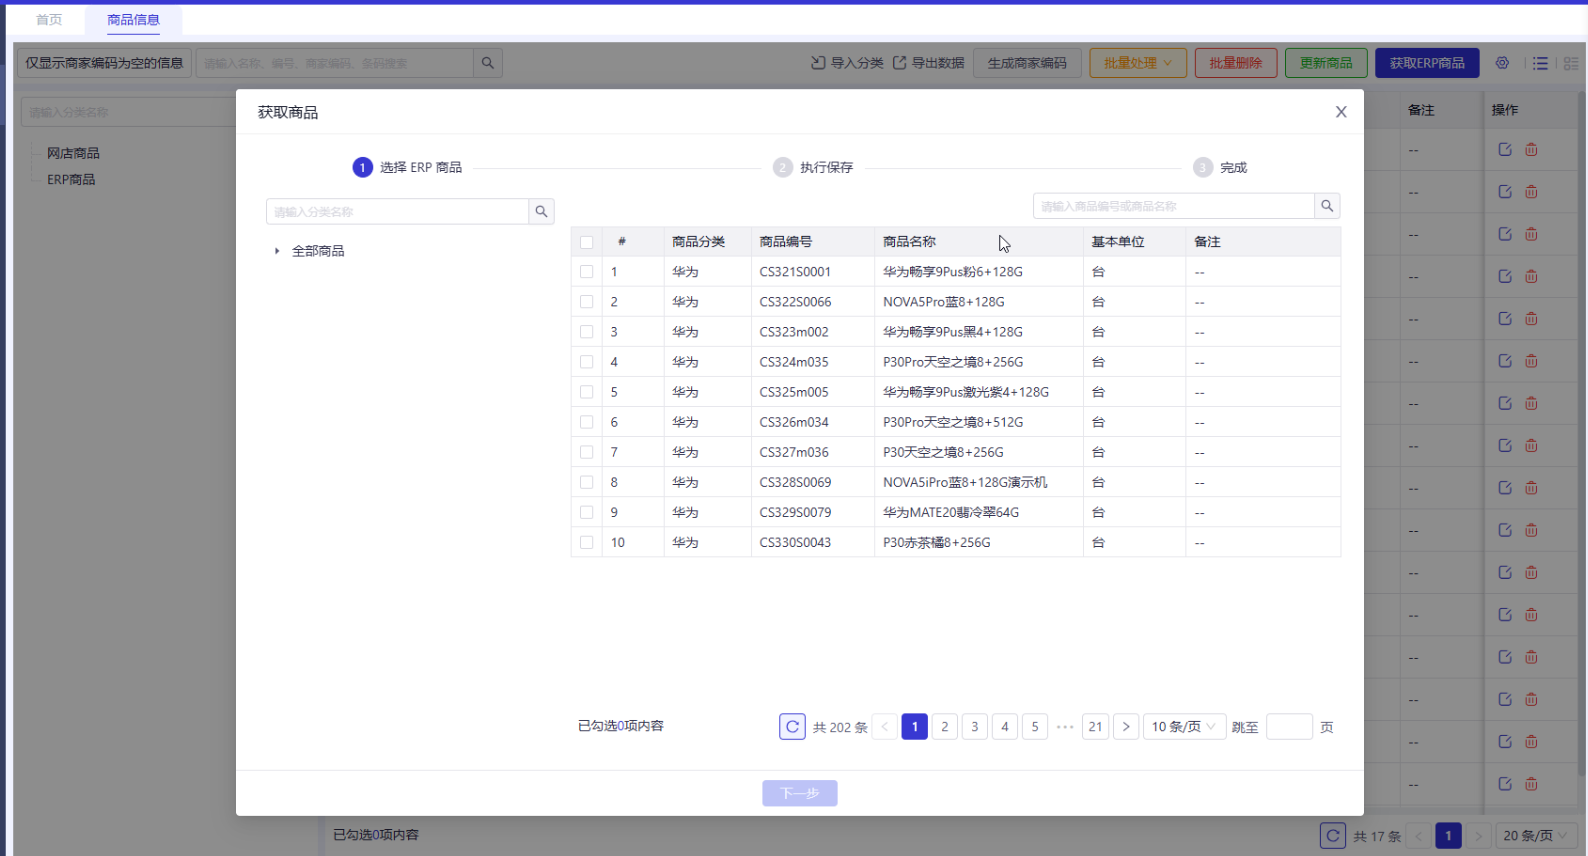The image size is (1588, 856).
Task: Select ERP商品 in the background tree
Action: pos(71,180)
